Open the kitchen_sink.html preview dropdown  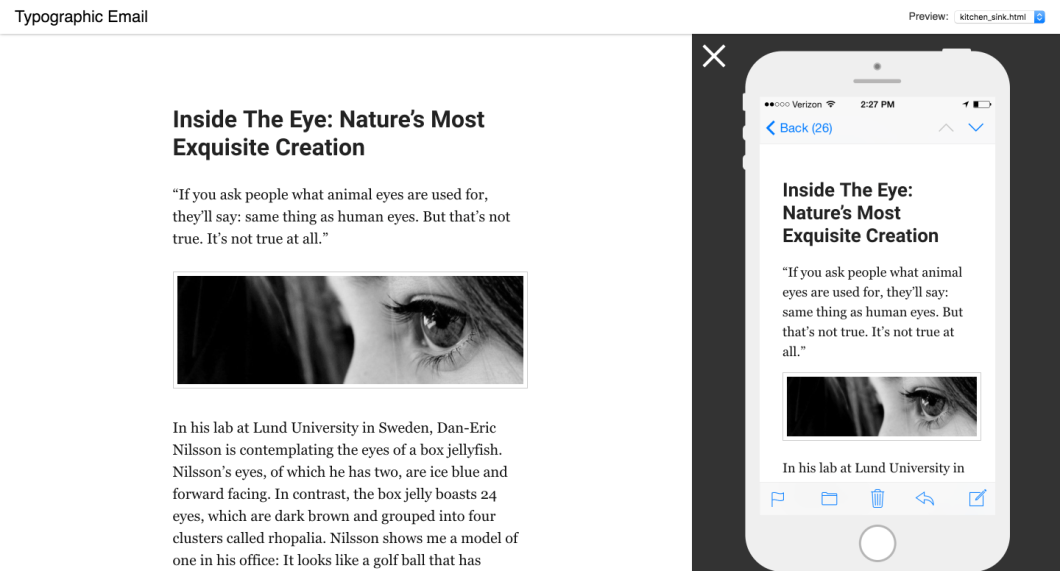click(999, 17)
